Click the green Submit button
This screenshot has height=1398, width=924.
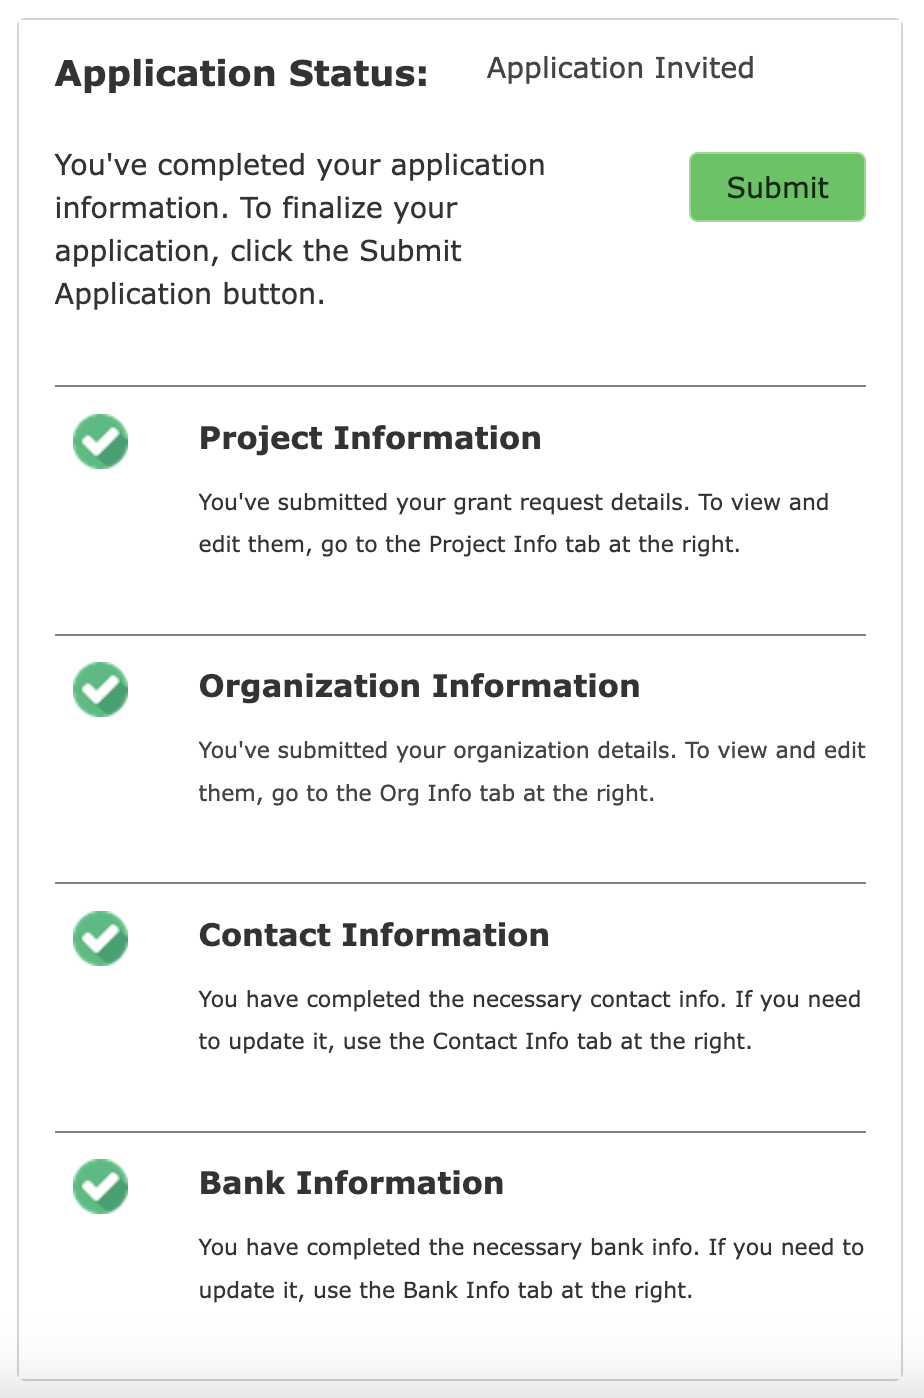tap(777, 187)
